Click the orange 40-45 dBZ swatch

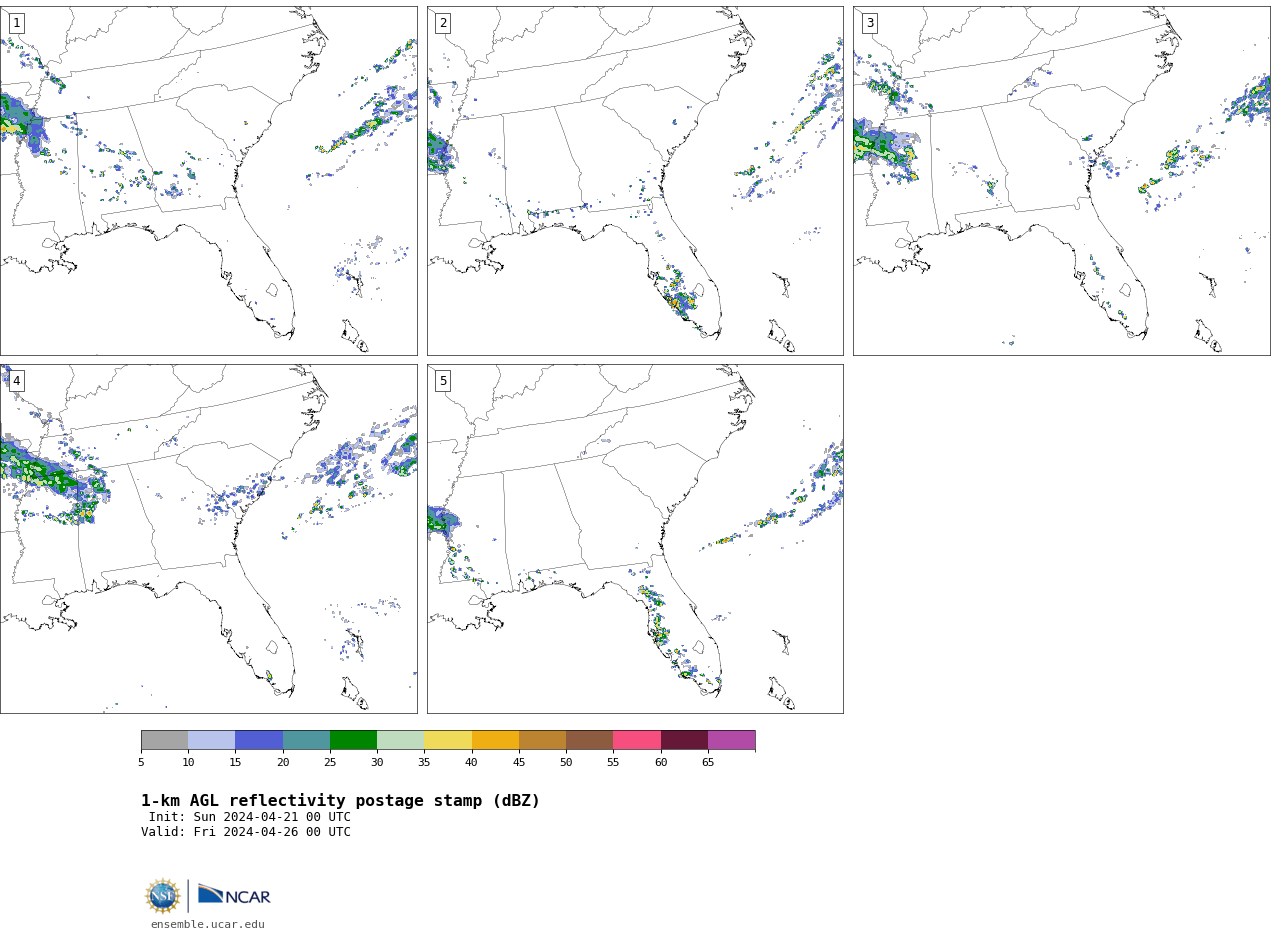(x=495, y=740)
